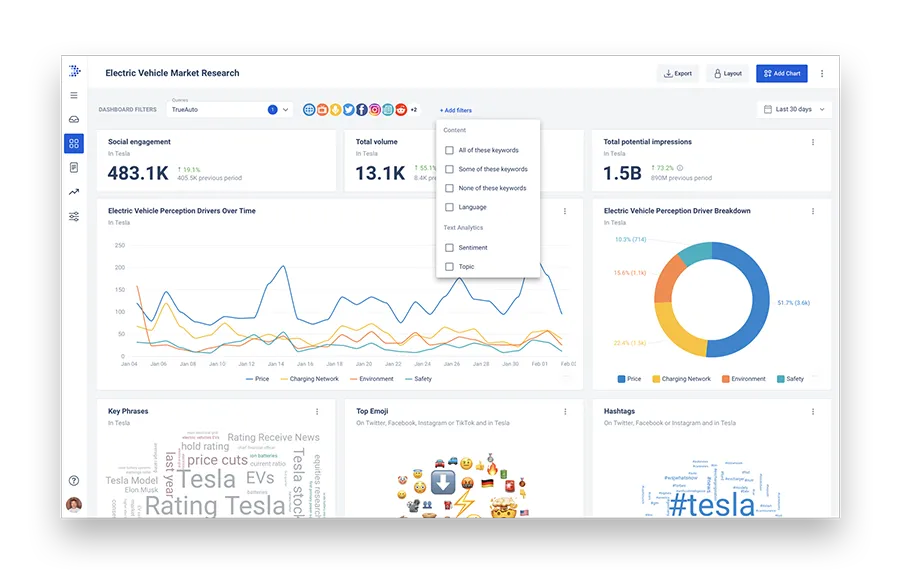Open options menu for Hashtags card
This screenshot has height=572, width=900.
pyautogui.click(x=813, y=412)
